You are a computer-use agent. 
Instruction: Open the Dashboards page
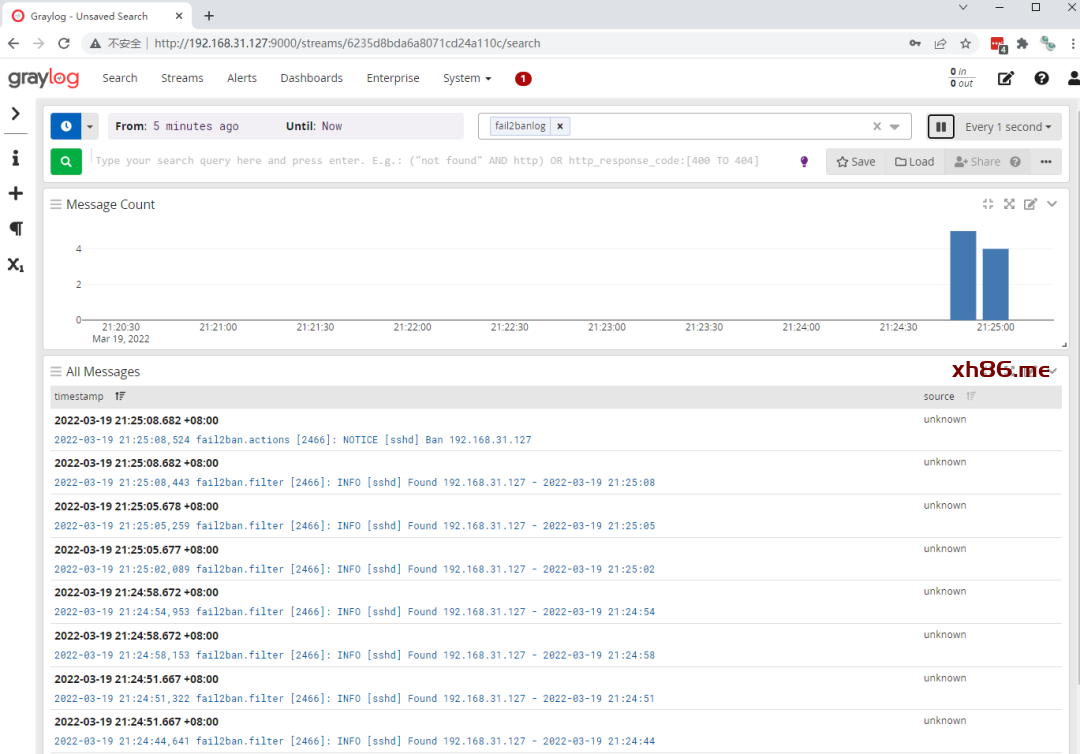click(311, 78)
